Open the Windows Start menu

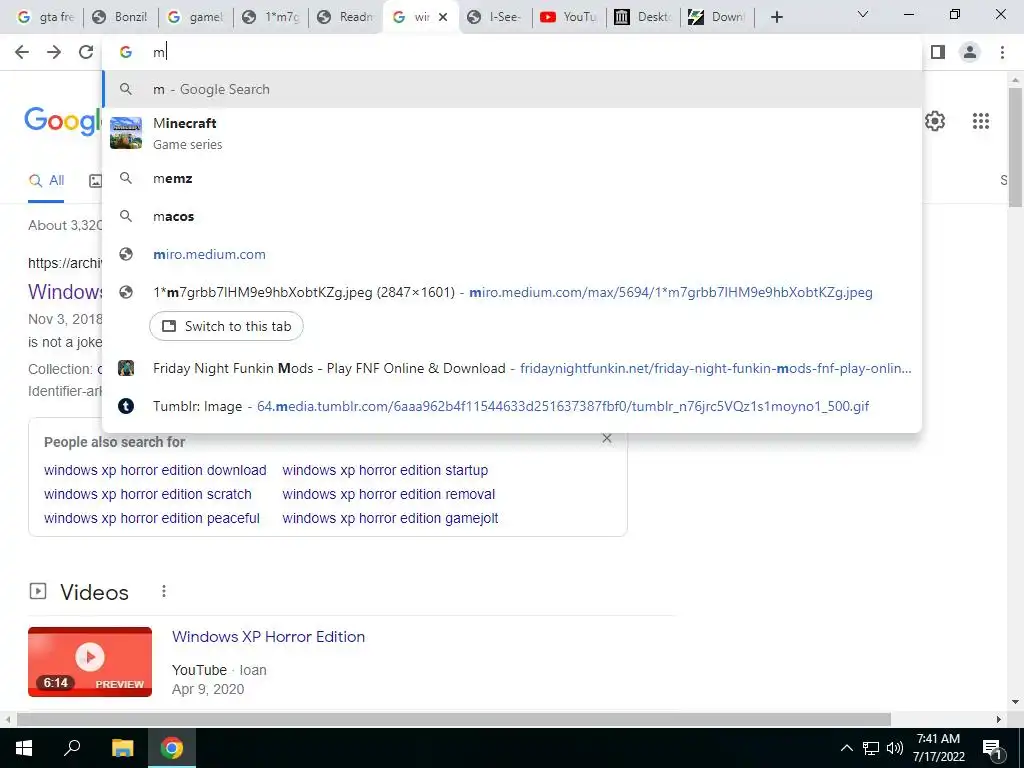click(x=24, y=748)
